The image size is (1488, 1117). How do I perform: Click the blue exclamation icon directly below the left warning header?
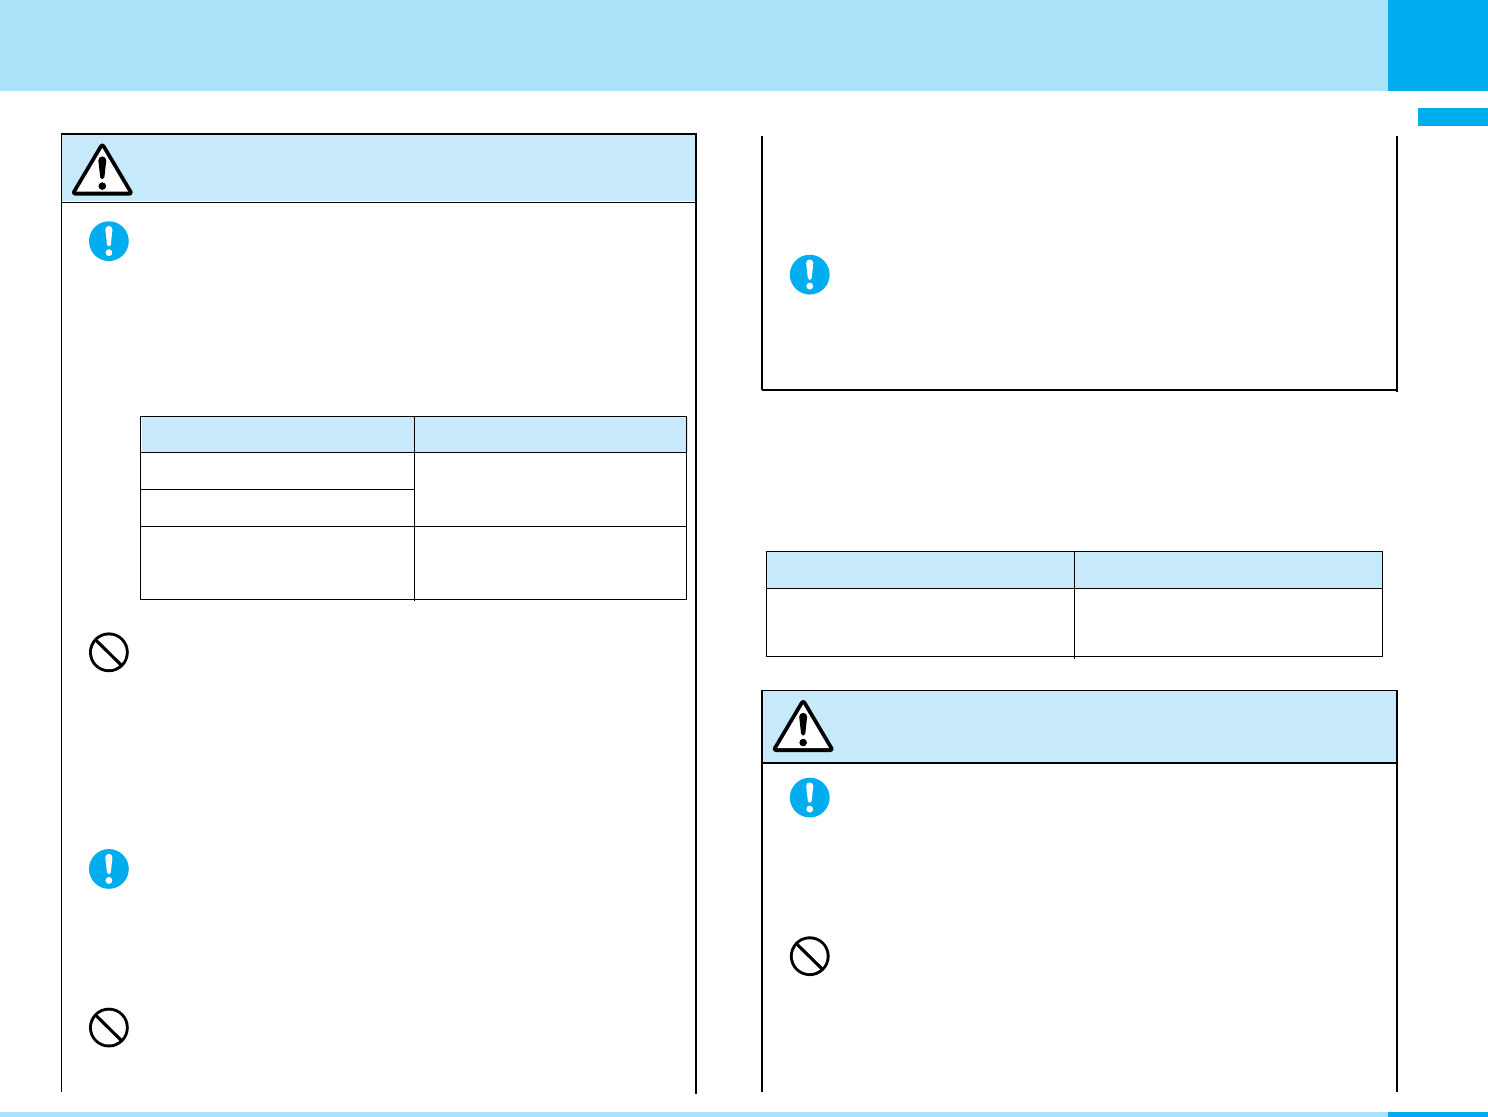(x=109, y=241)
